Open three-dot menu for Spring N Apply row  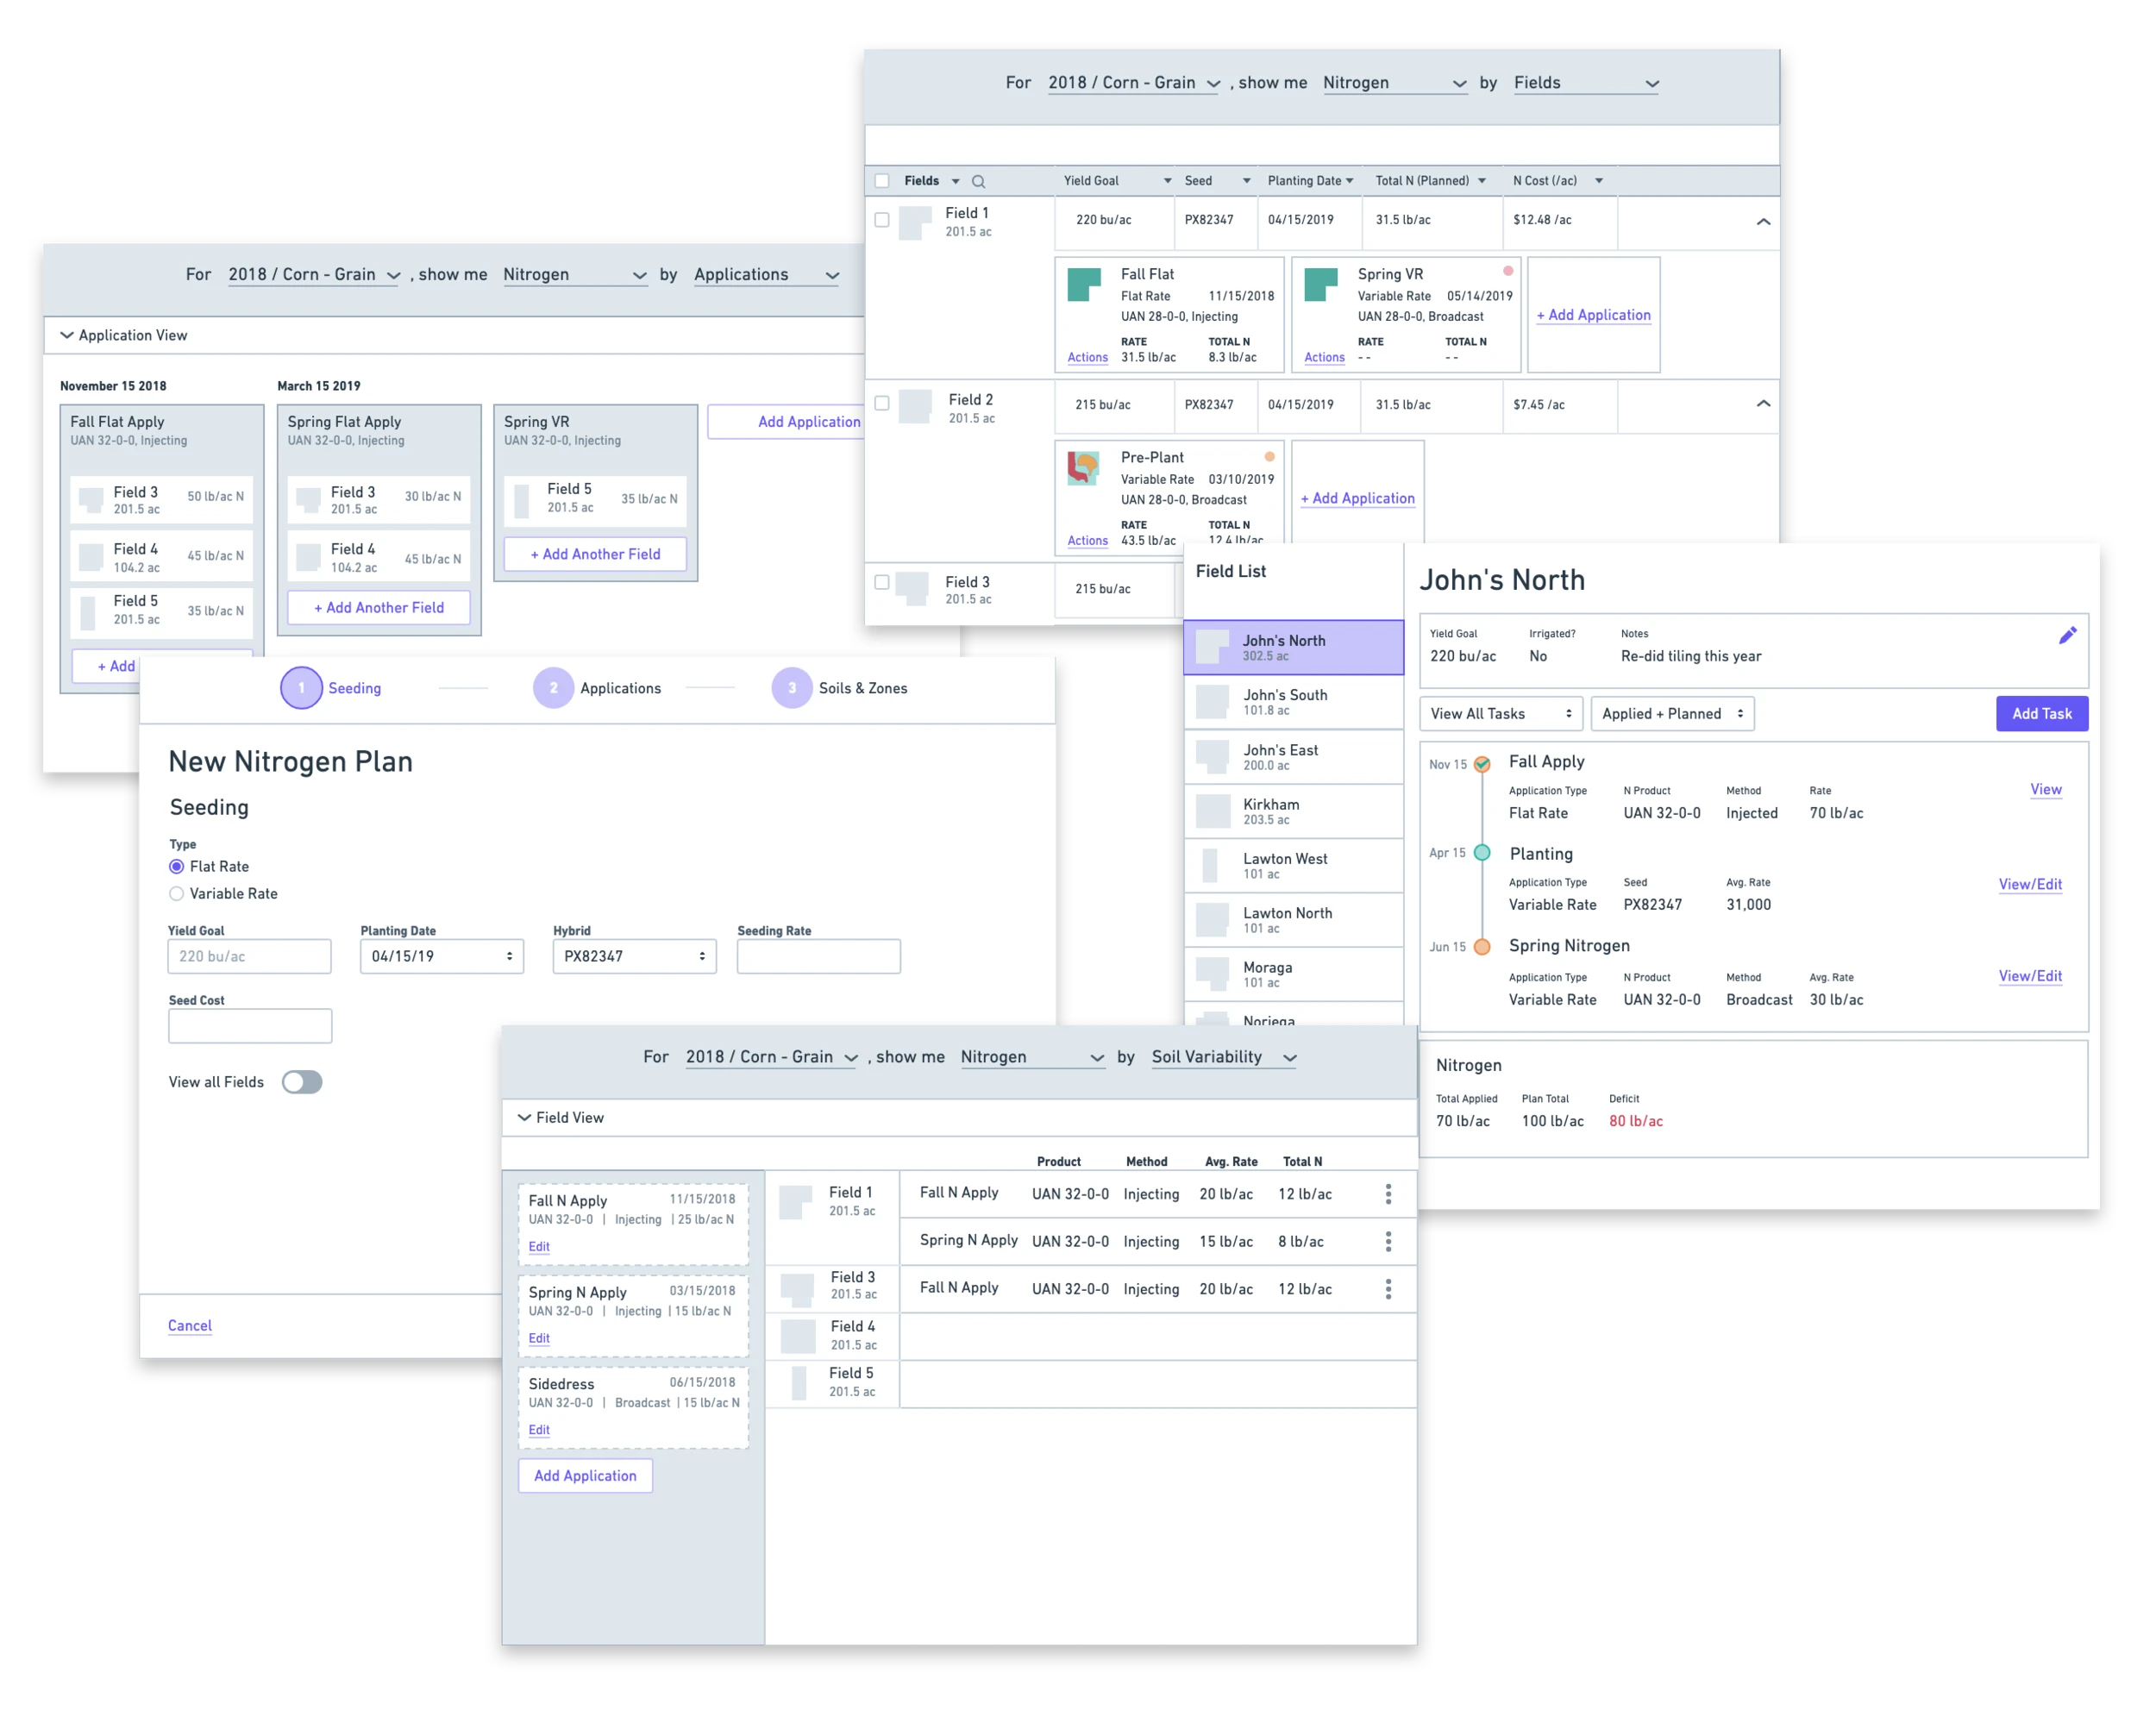click(x=1388, y=1241)
